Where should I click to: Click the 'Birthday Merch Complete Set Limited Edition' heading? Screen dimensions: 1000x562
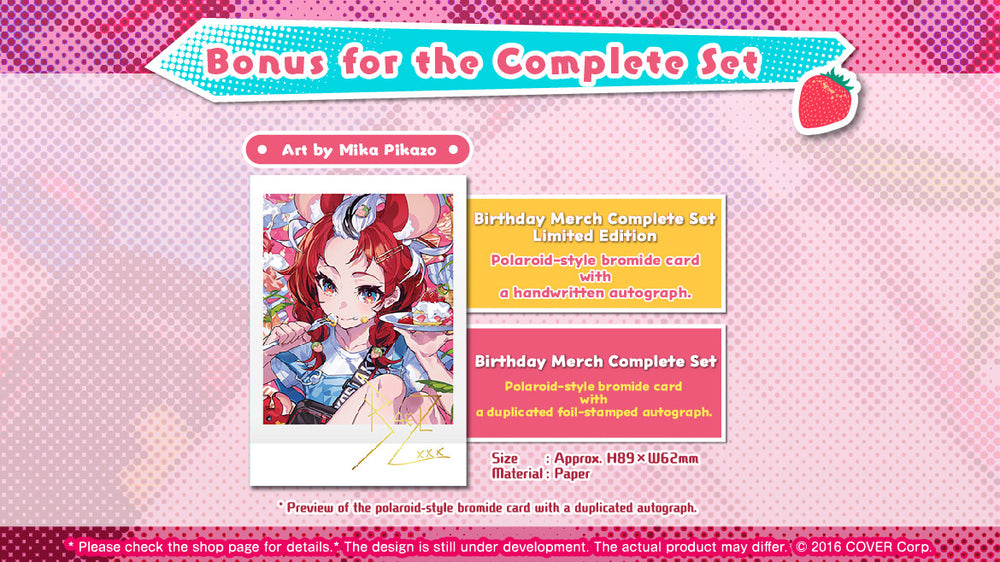click(x=595, y=227)
